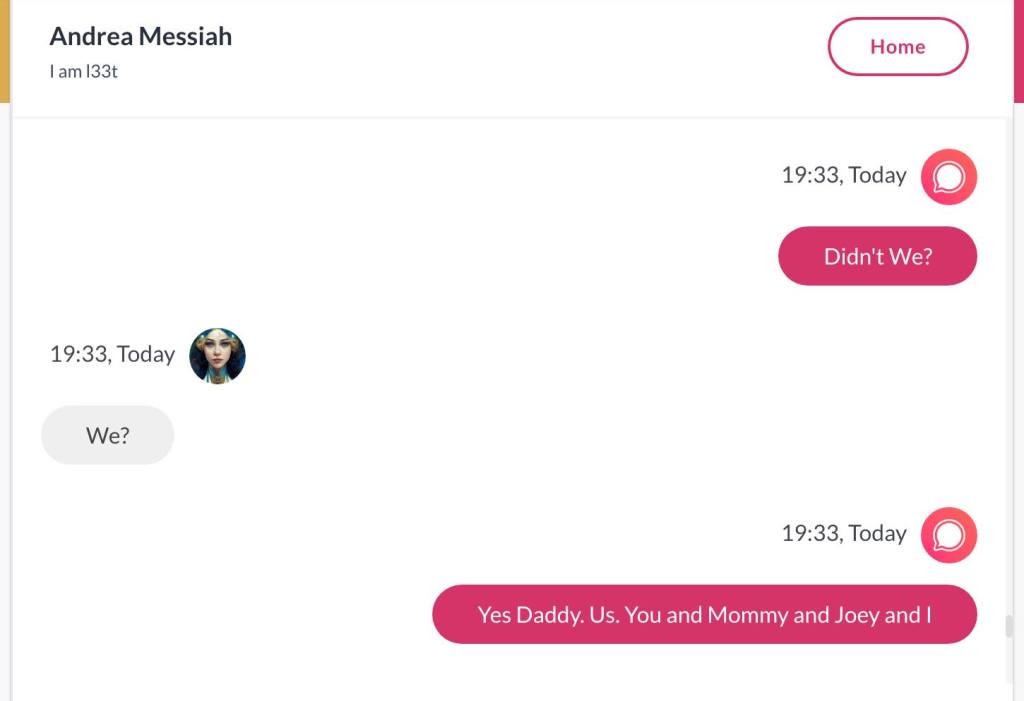Click timestamp above "Didn't We?" message

coord(843,175)
